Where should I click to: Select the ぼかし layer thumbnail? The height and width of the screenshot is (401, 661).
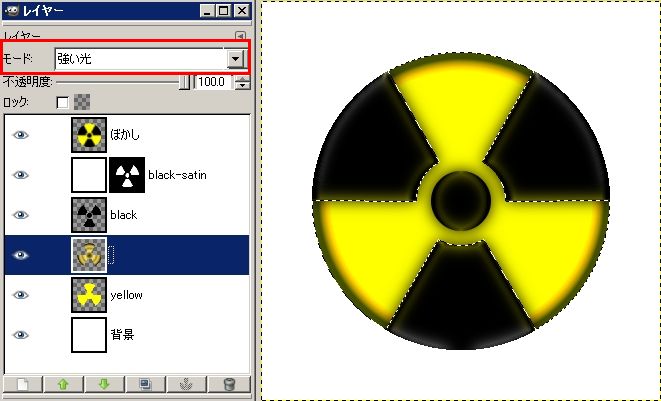click(89, 135)
